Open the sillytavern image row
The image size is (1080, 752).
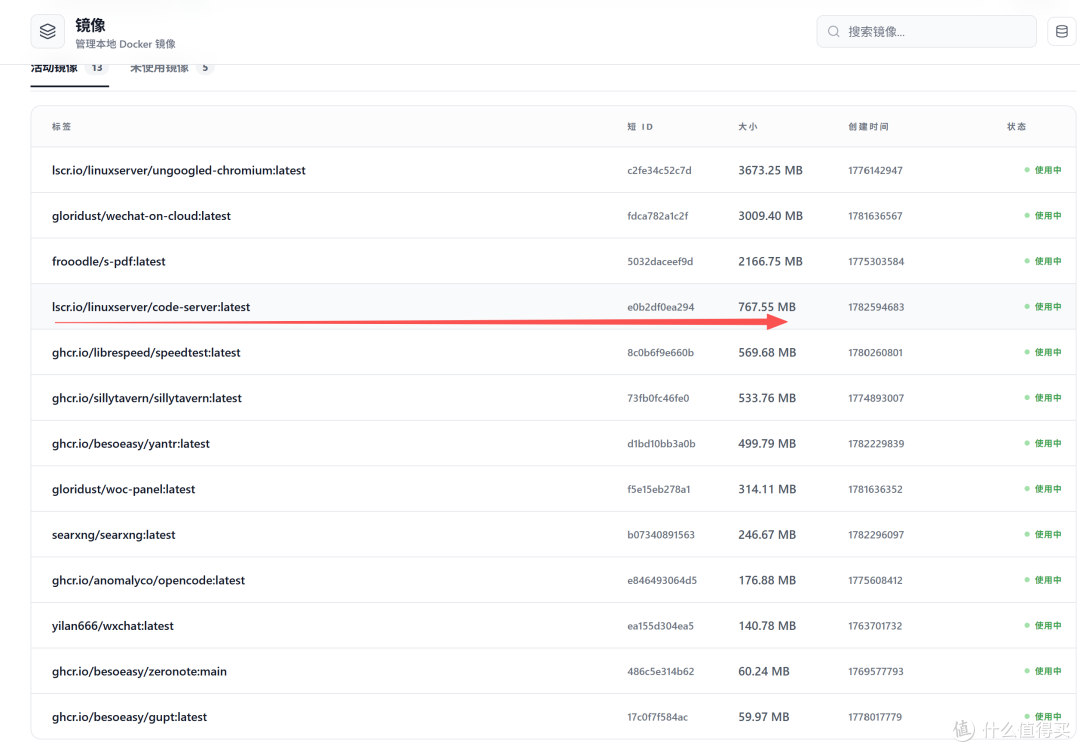pyautogui.click(x=553, y=397)
